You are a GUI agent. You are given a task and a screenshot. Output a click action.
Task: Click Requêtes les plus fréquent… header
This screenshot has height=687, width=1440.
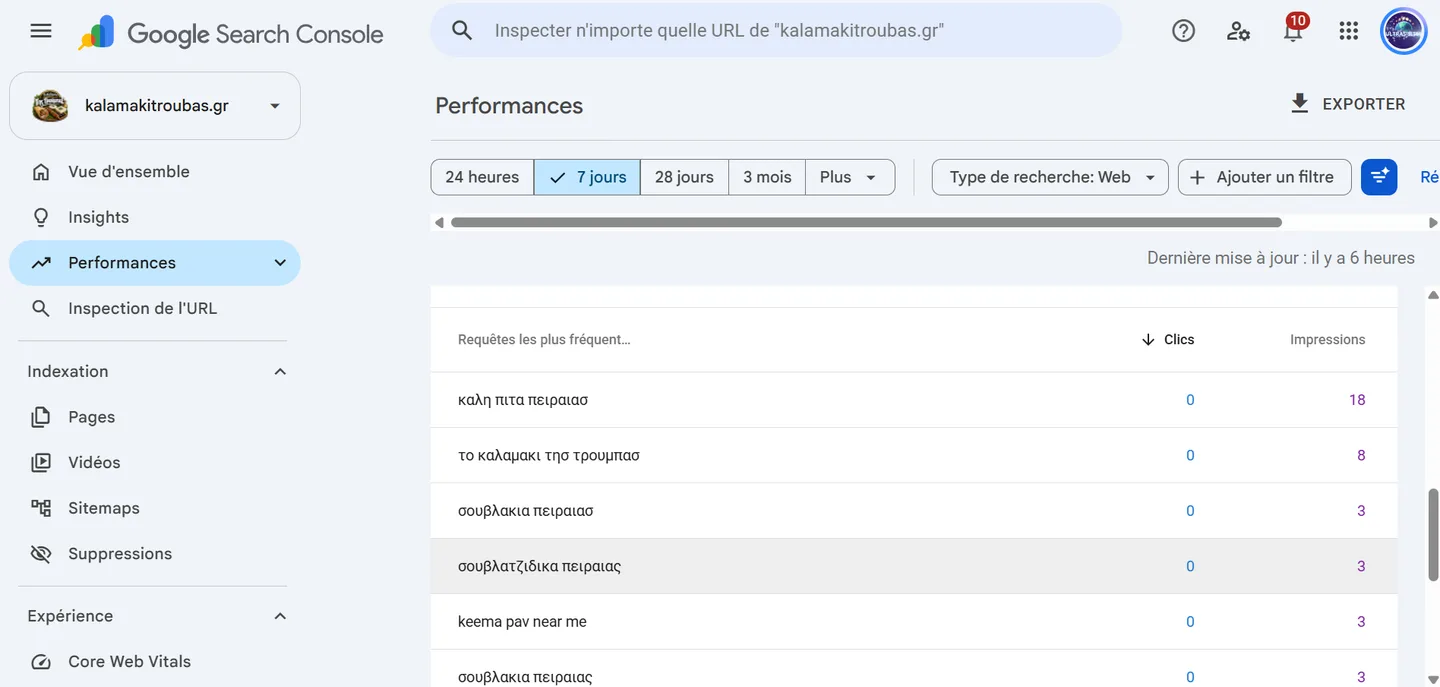coord(544,340)
